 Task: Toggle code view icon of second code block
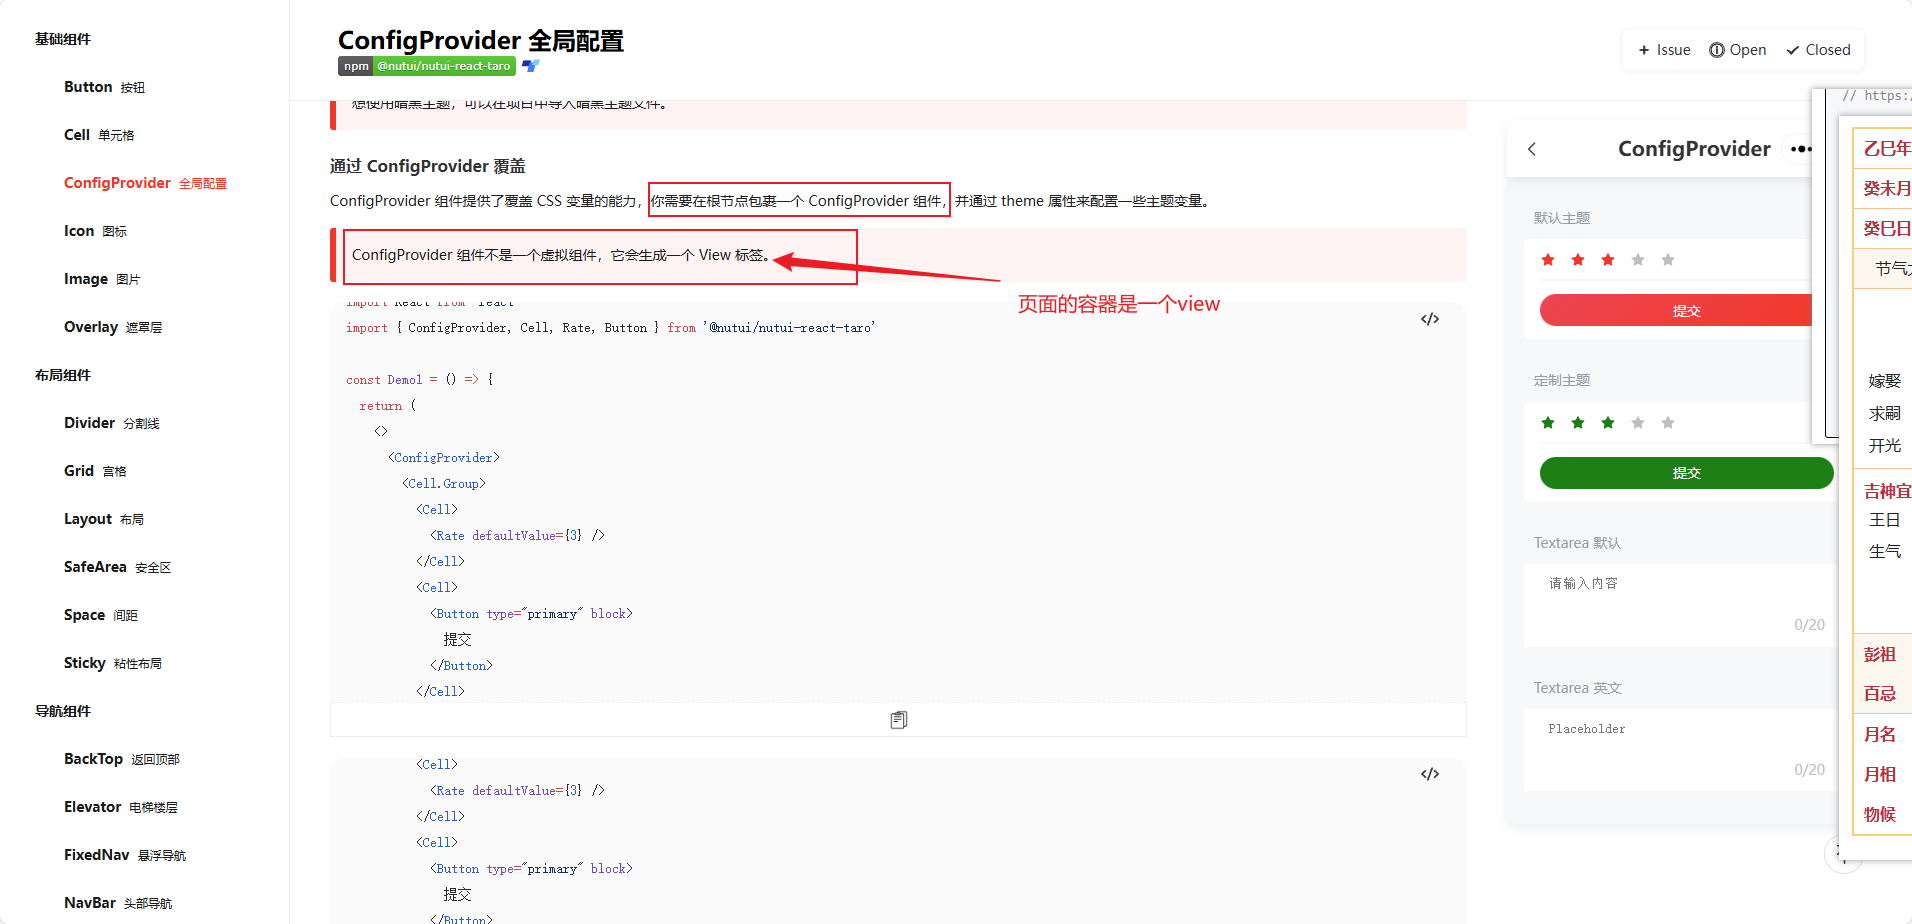pos(1430,774)
